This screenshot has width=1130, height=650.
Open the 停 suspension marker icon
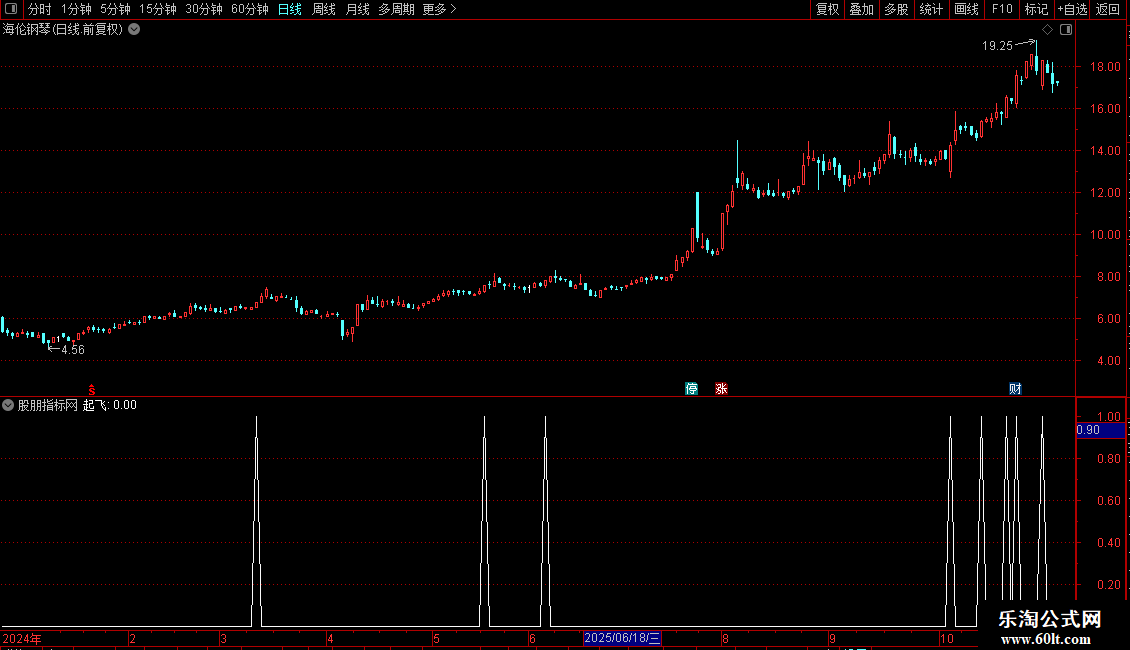point(691,389)
